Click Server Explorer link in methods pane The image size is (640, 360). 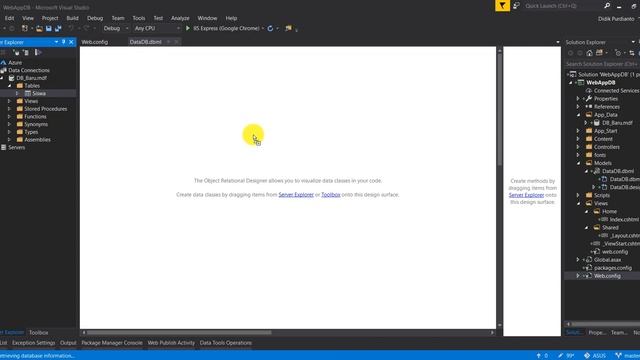click(526, 195)
